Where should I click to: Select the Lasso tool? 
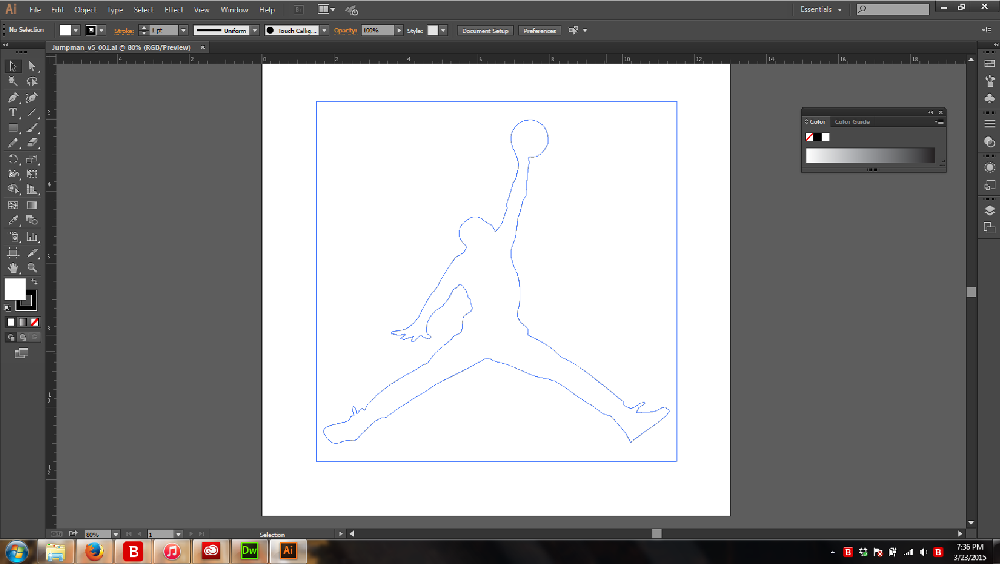point(32,82)
